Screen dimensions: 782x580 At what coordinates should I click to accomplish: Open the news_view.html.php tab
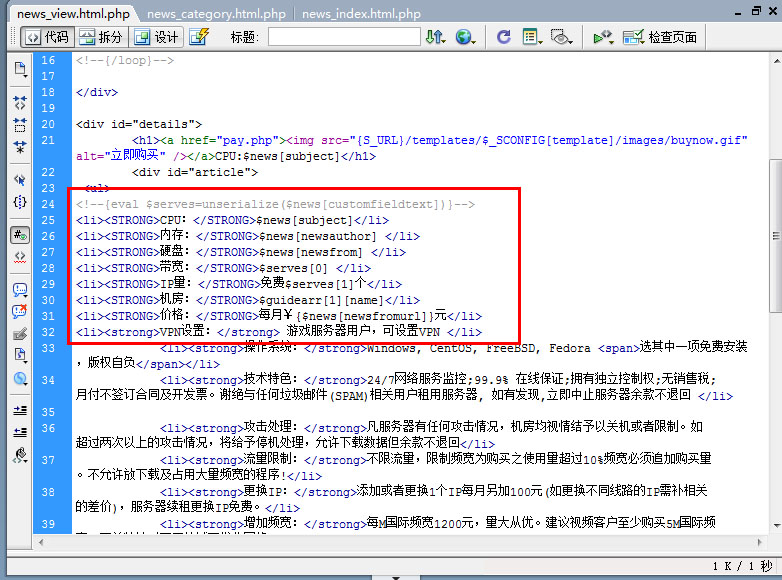pyautogui.click(x=73, y=14)
